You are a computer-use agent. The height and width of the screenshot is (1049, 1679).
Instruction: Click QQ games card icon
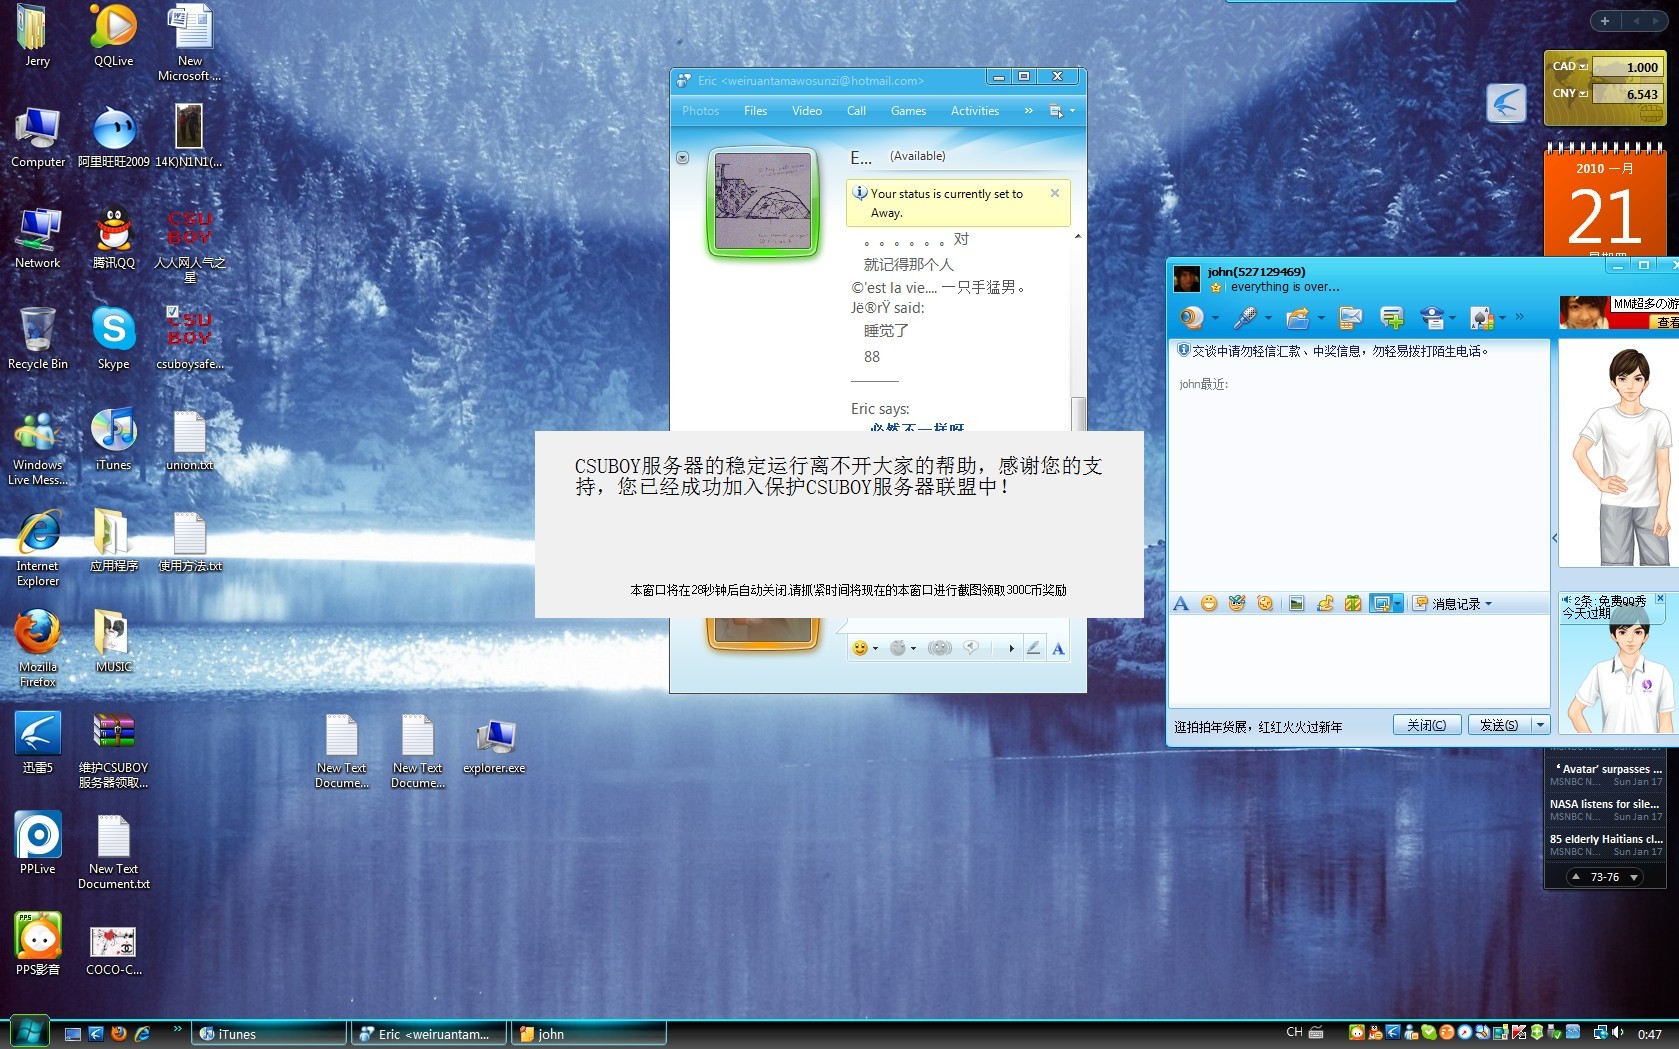click(1482, 318)
